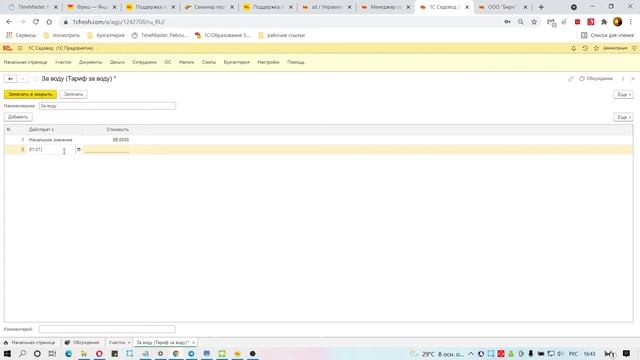Open the Сотрудники menu section

pos(144,62)
